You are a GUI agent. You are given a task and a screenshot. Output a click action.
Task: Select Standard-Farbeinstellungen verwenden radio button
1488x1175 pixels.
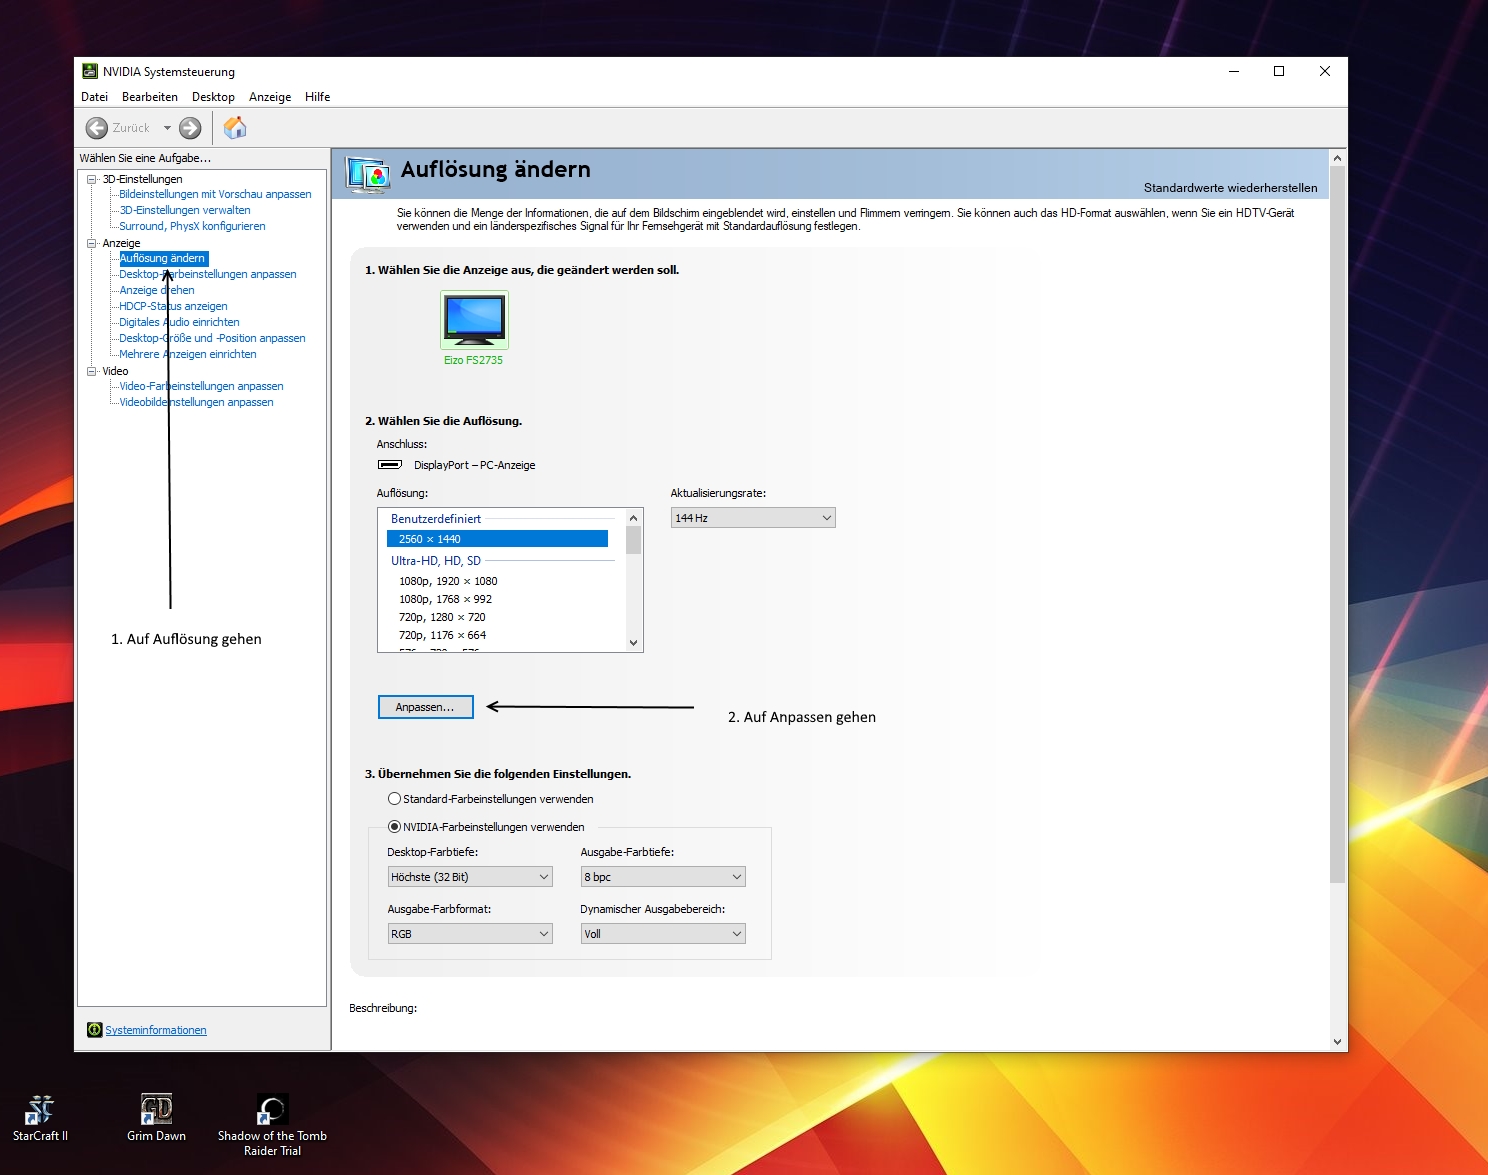394,799
